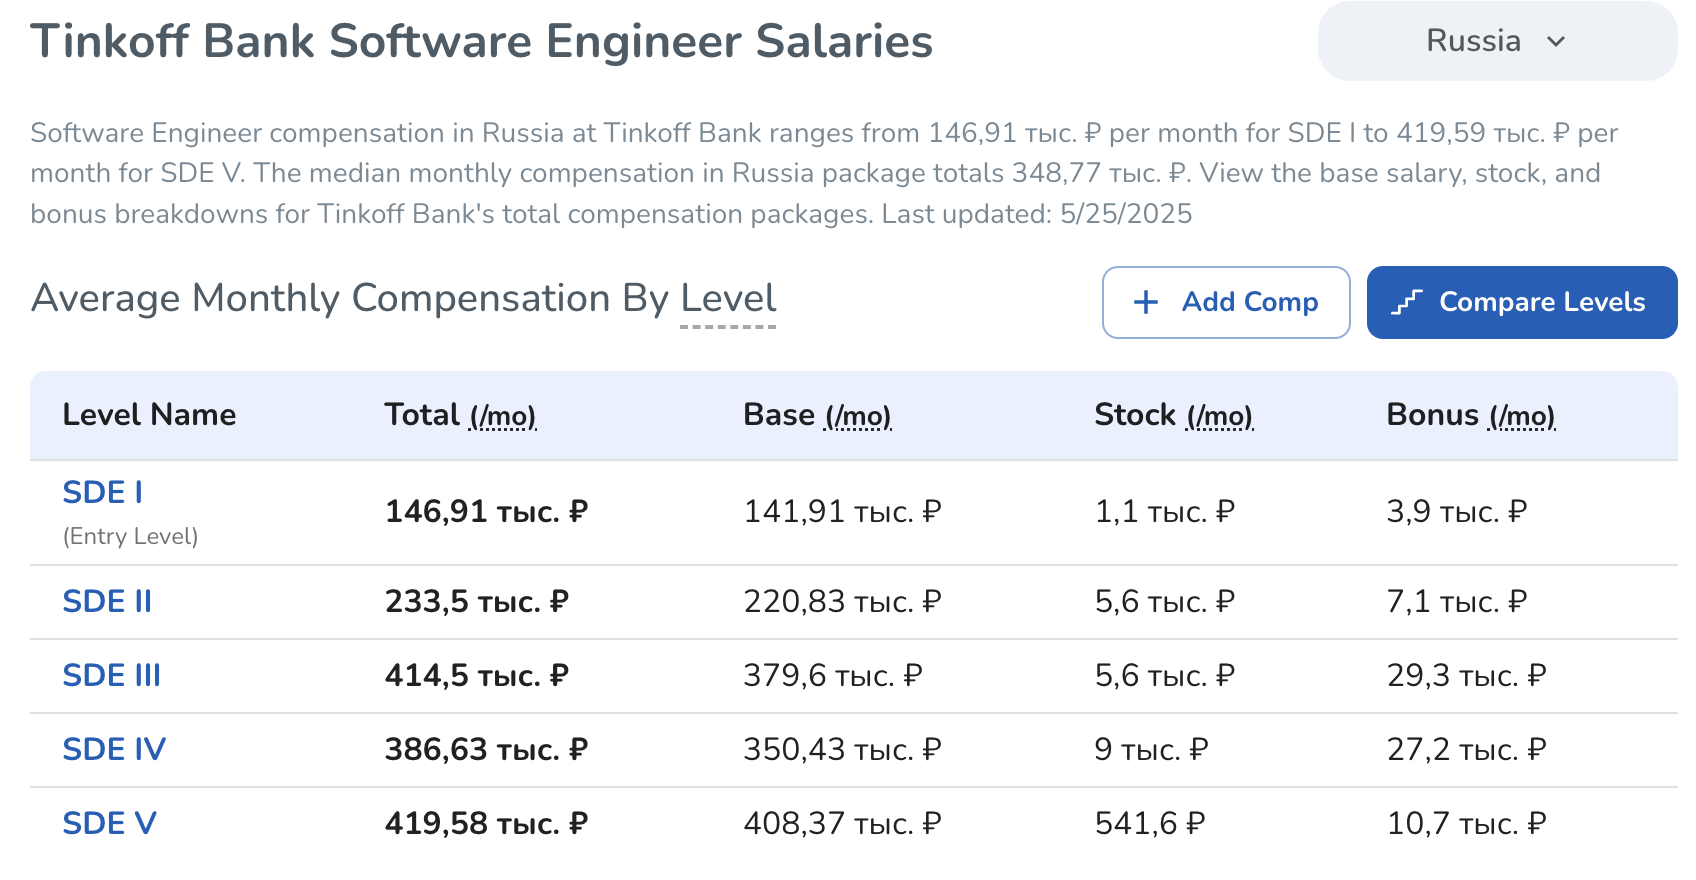
Task: Click the Base (/mo) column header
Action: pos(817,415)
